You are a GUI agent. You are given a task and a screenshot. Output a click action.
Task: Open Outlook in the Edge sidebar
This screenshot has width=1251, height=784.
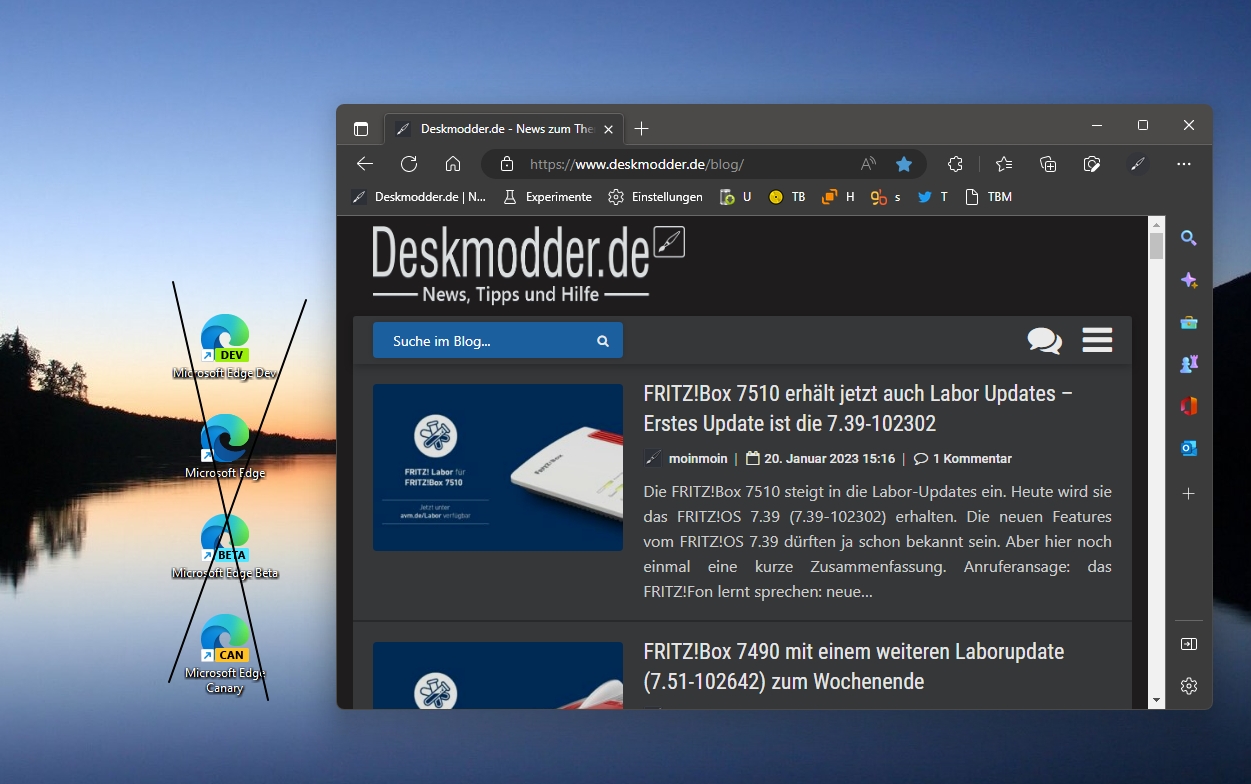coord(1189,448)
